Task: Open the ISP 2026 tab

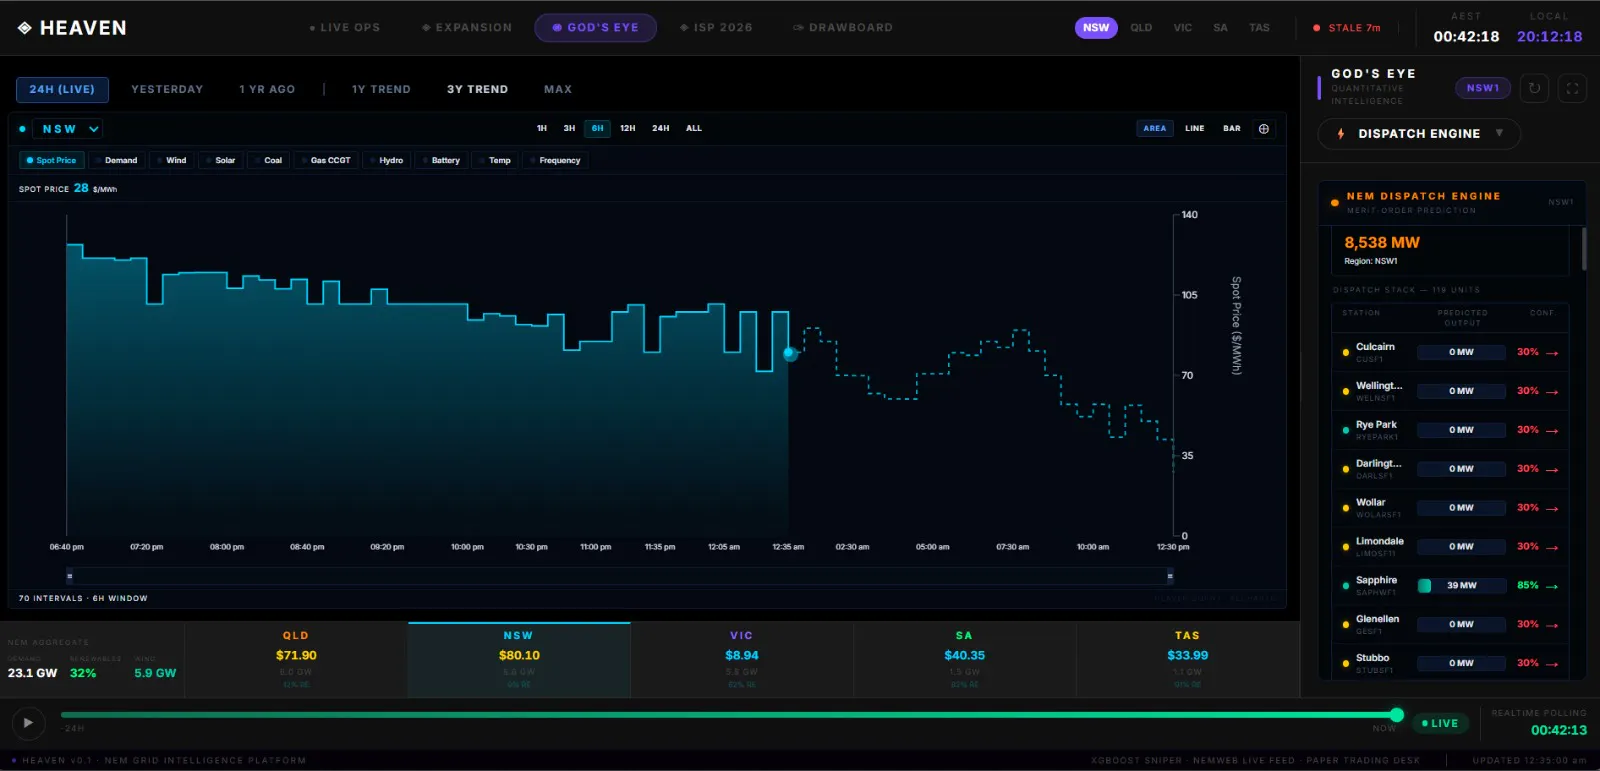Action: click(x=716, y=28)
